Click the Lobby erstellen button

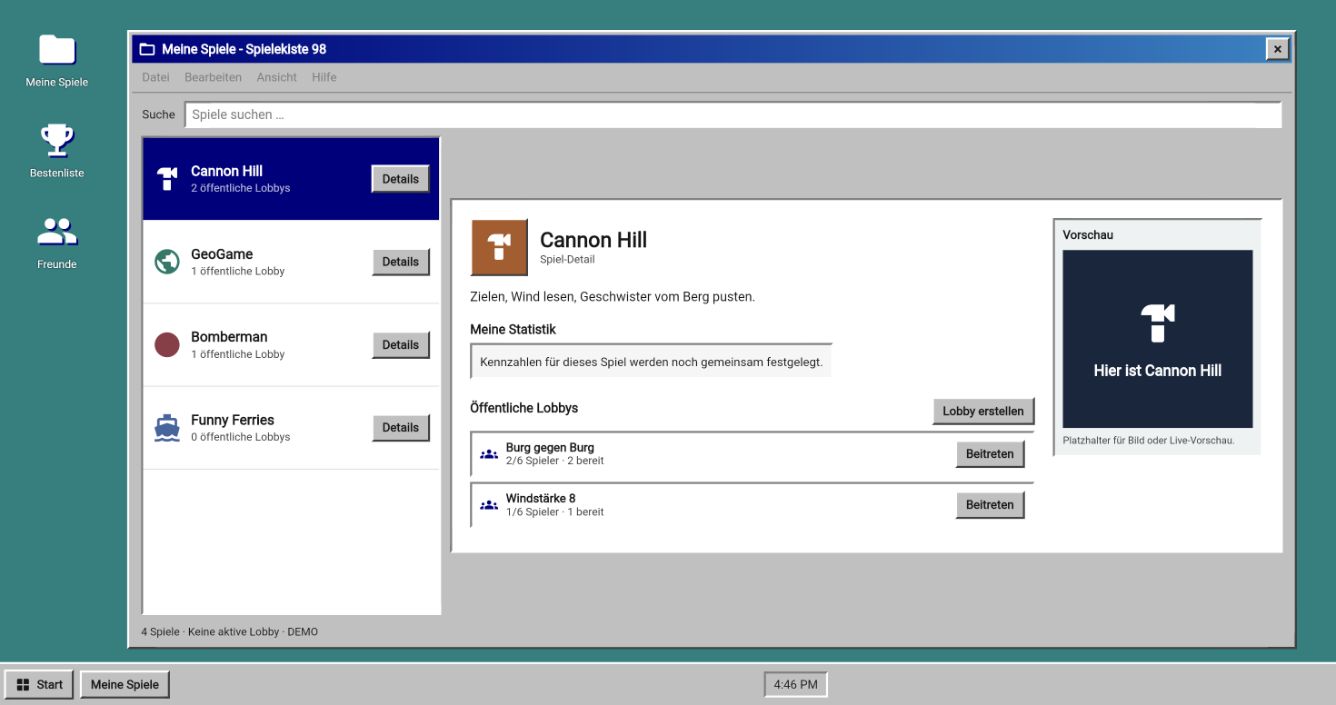(983, 411)
